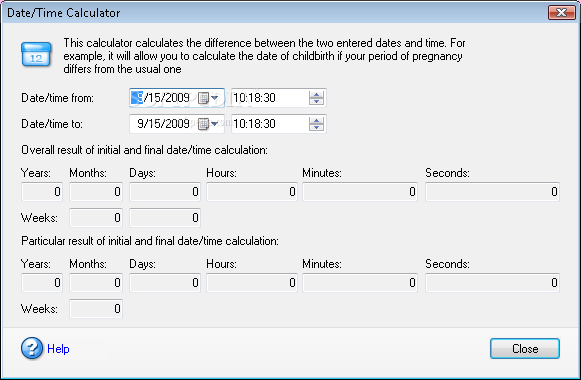The image size is (581, 380).
Task: Open the Help link
Action: (x=58, y=349)
